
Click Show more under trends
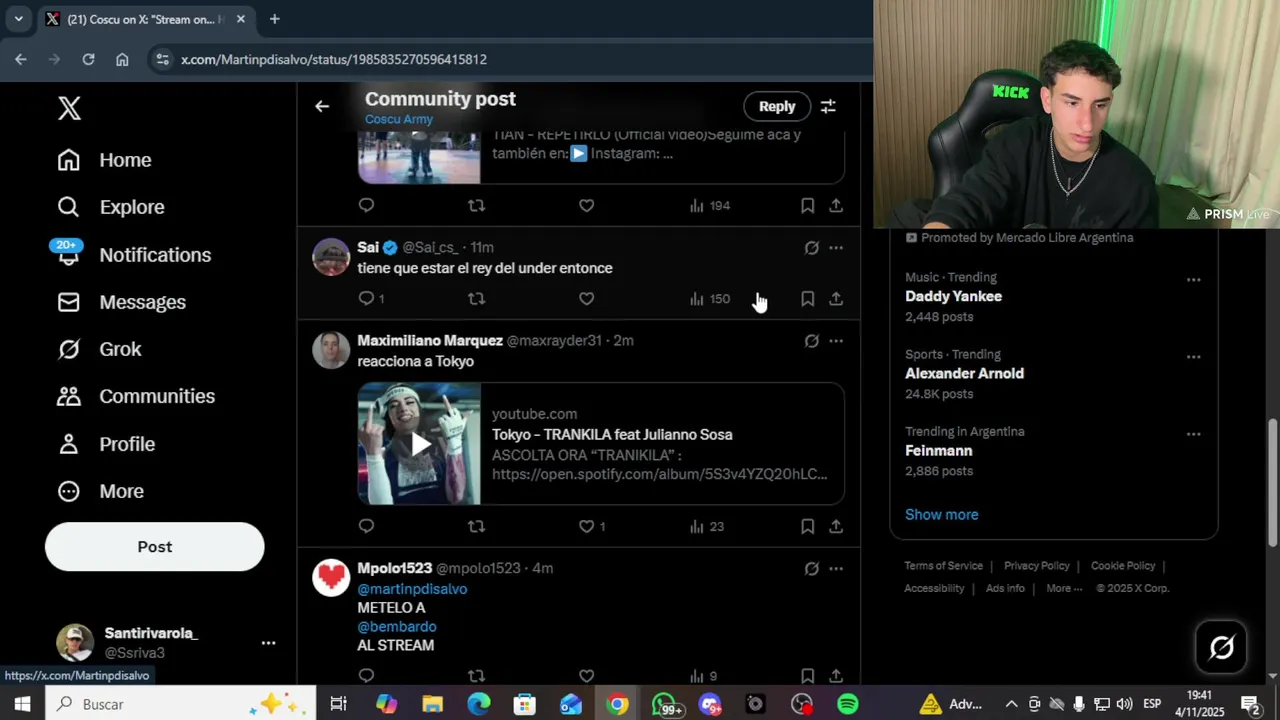coord(942,514)
